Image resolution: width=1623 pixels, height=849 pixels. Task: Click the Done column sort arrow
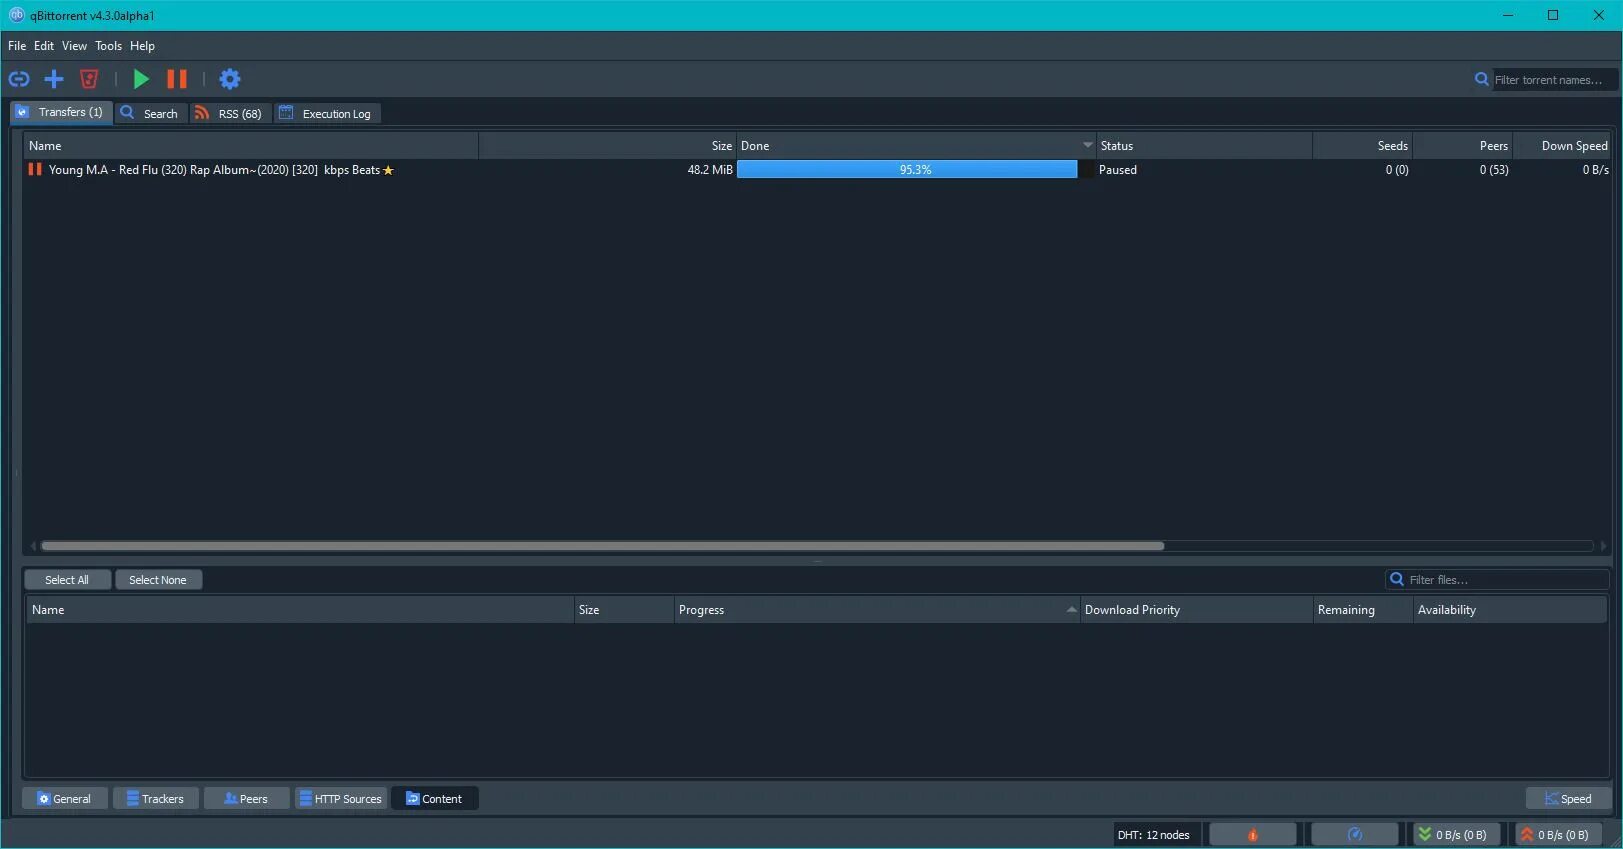point(1088,145)
